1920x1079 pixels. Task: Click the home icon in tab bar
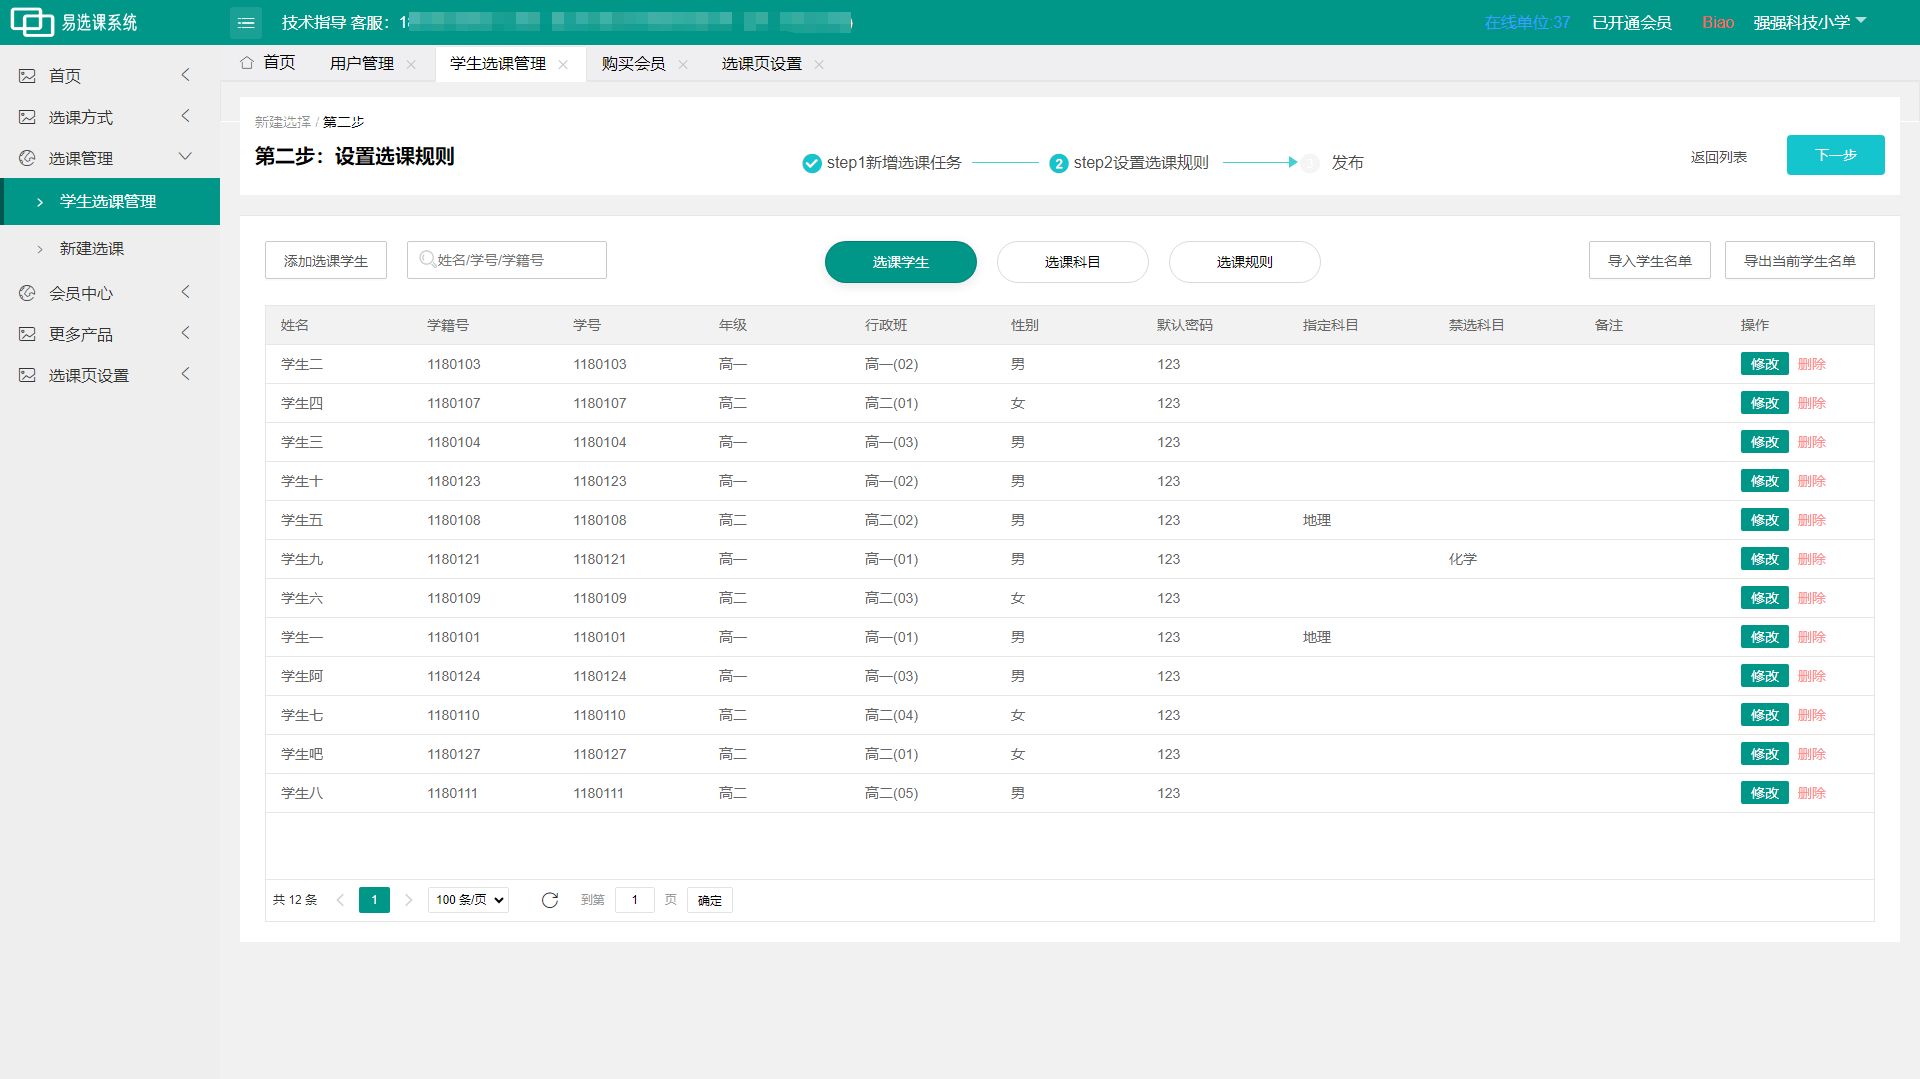pyautogui.click(x=247, y=63)
